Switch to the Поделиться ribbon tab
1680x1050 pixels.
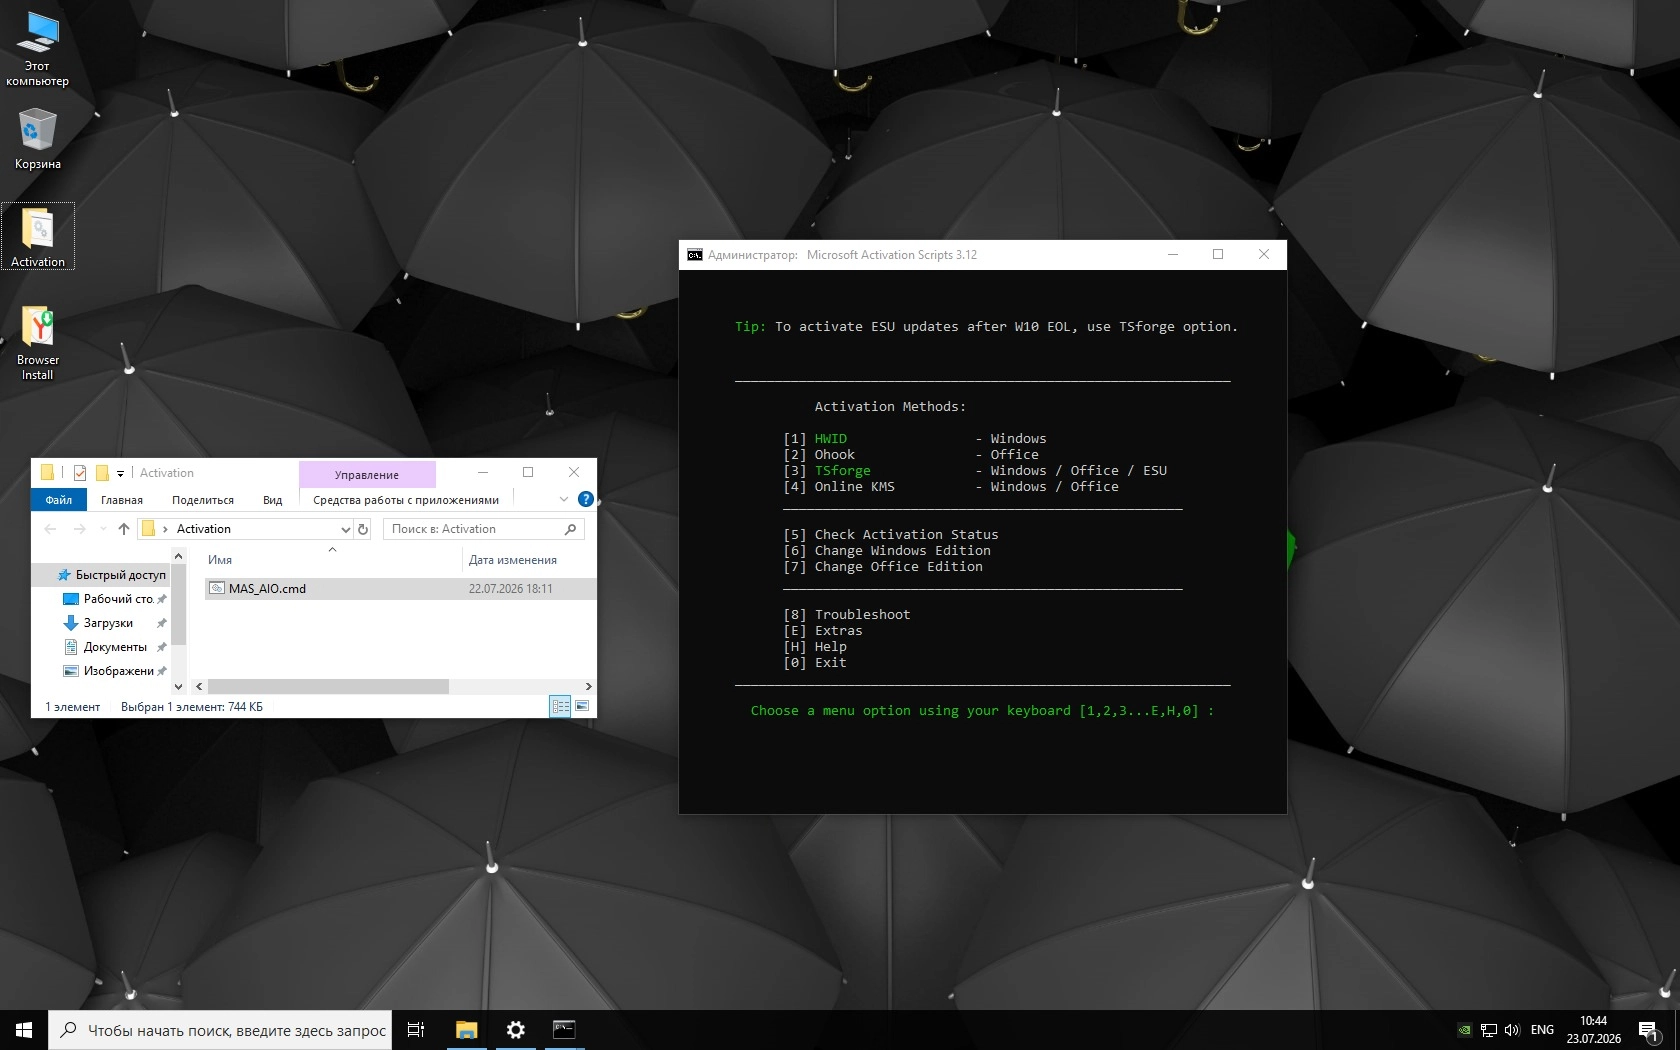203,500
